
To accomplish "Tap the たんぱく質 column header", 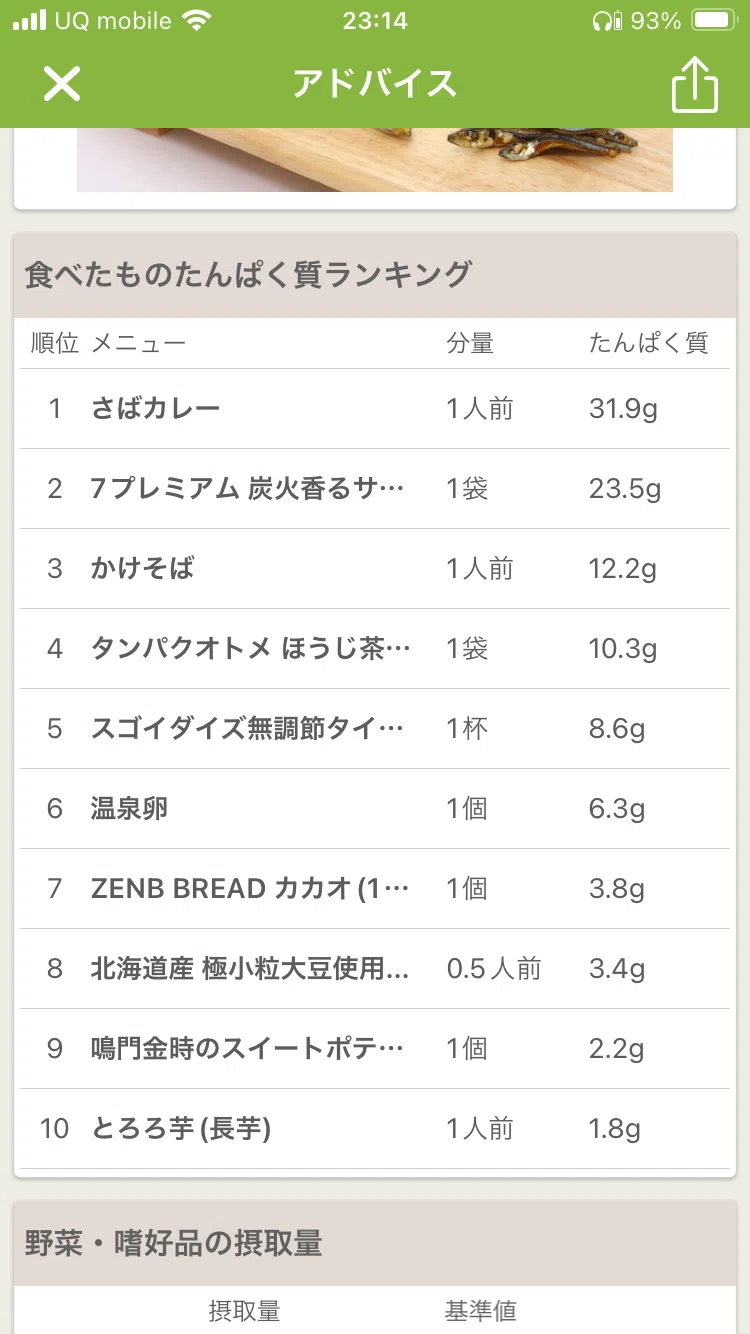I will (x=648, y=344).
